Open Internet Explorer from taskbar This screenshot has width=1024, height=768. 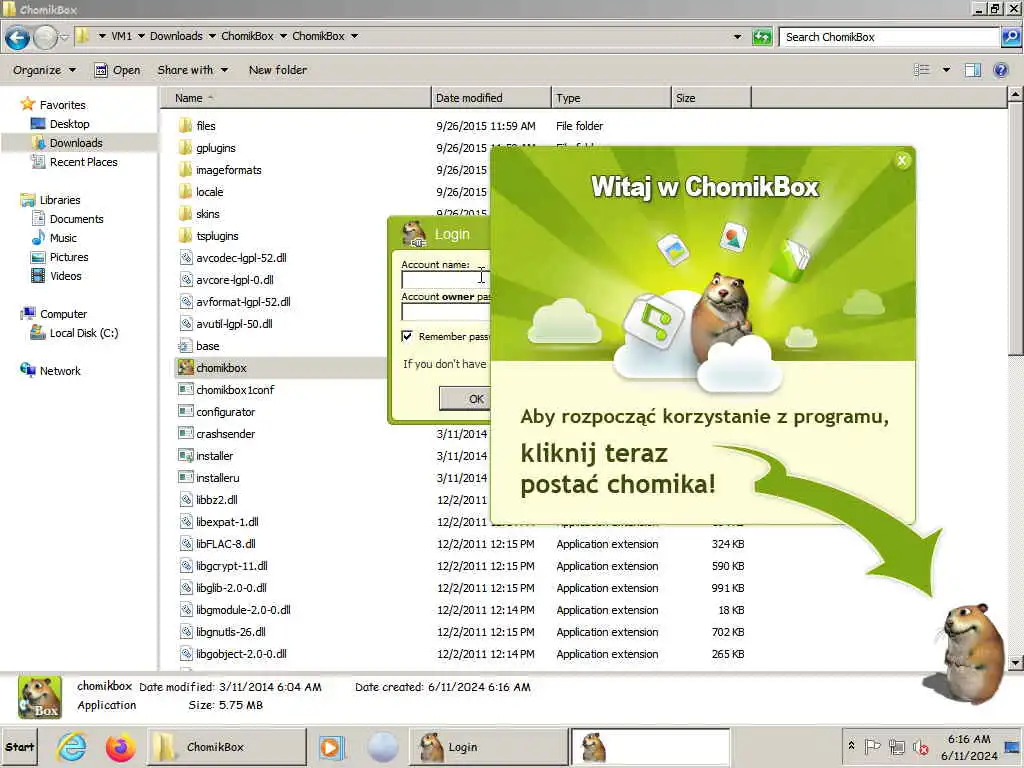pos(72,746)
